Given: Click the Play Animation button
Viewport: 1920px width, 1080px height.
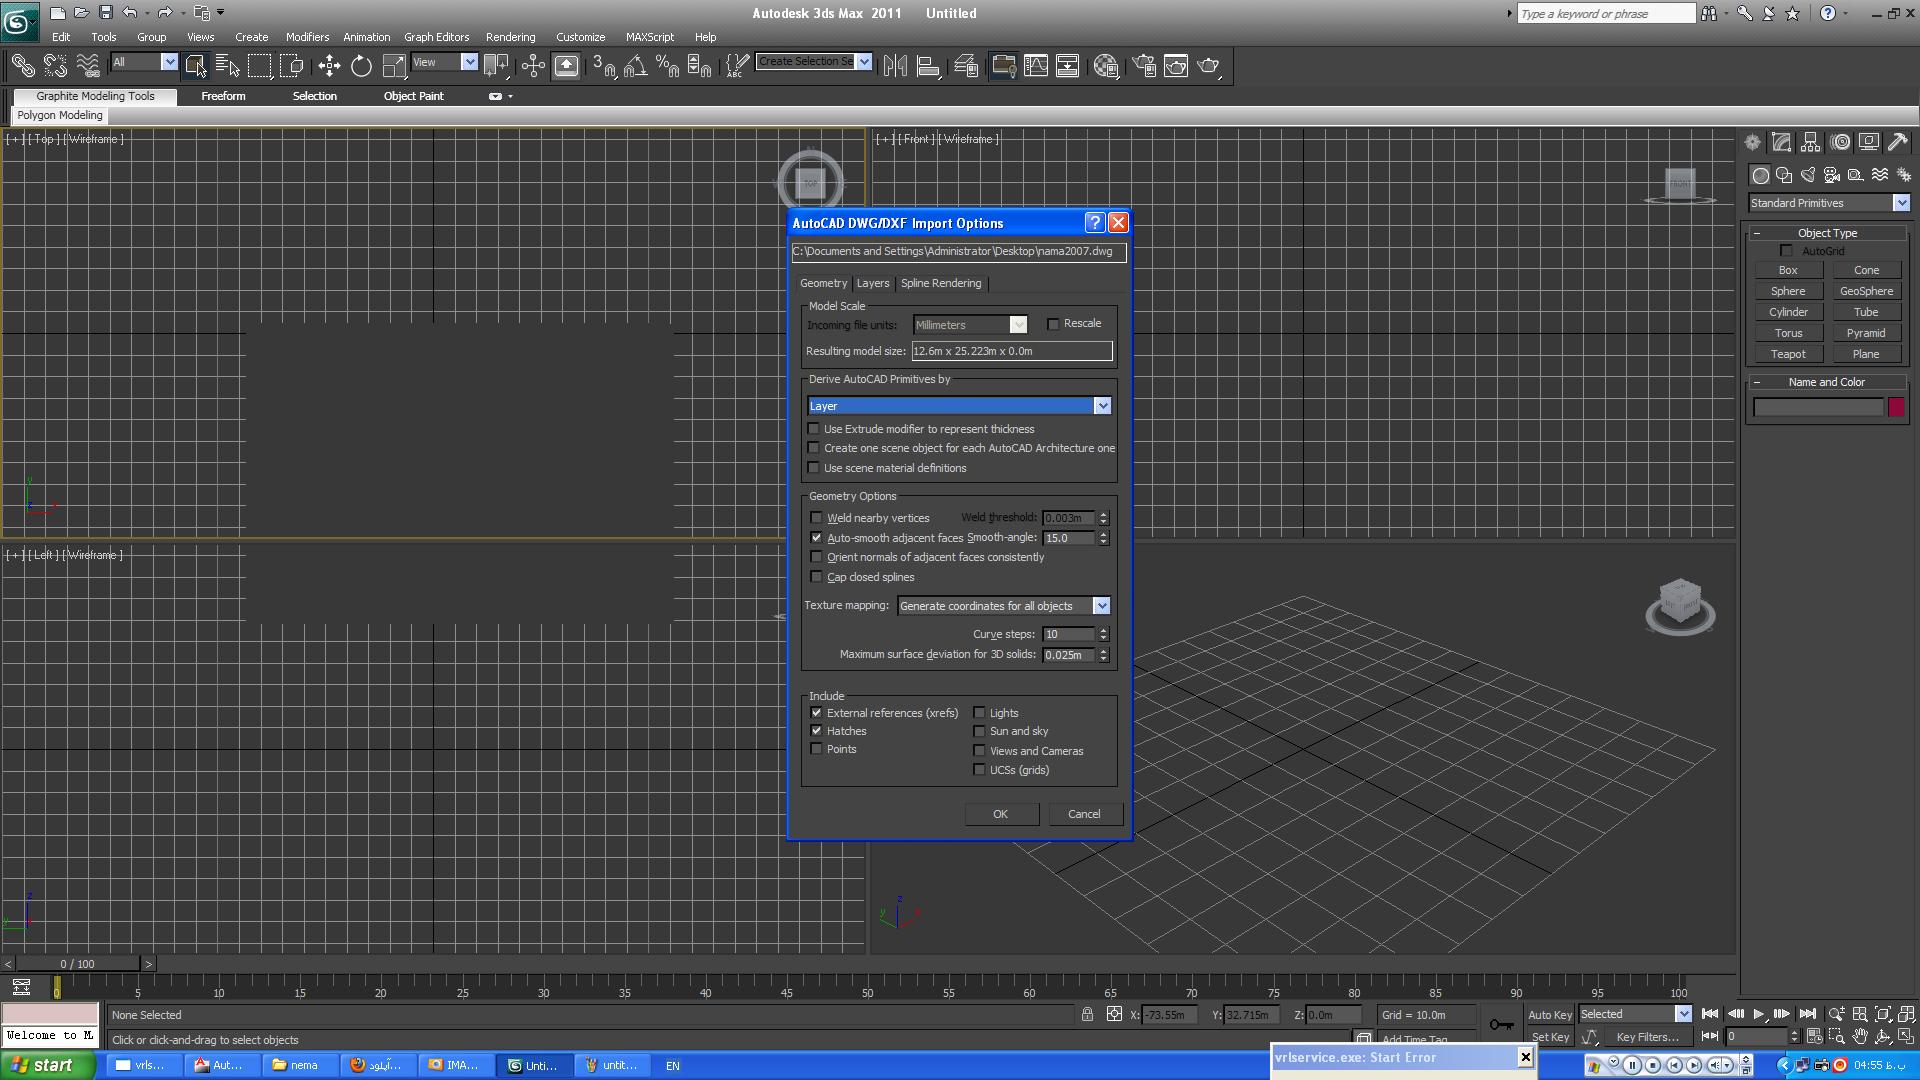Looking at the screenshot, I should (1759, 1014).
